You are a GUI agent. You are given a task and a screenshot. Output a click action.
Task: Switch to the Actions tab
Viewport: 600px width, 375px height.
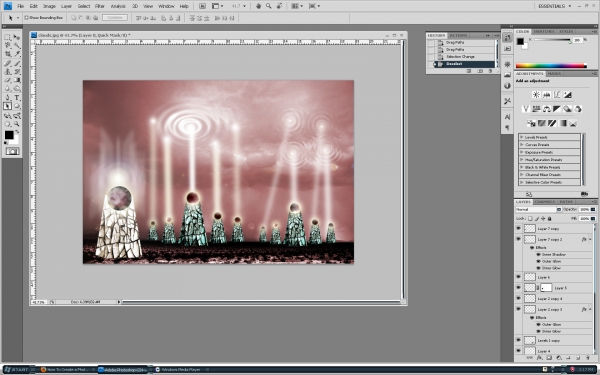point(458,35)
